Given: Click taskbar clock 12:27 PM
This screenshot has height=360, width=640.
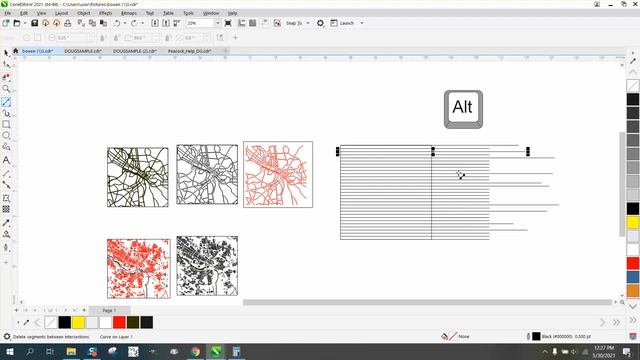Looking at the screenshot, I should 604,351.
